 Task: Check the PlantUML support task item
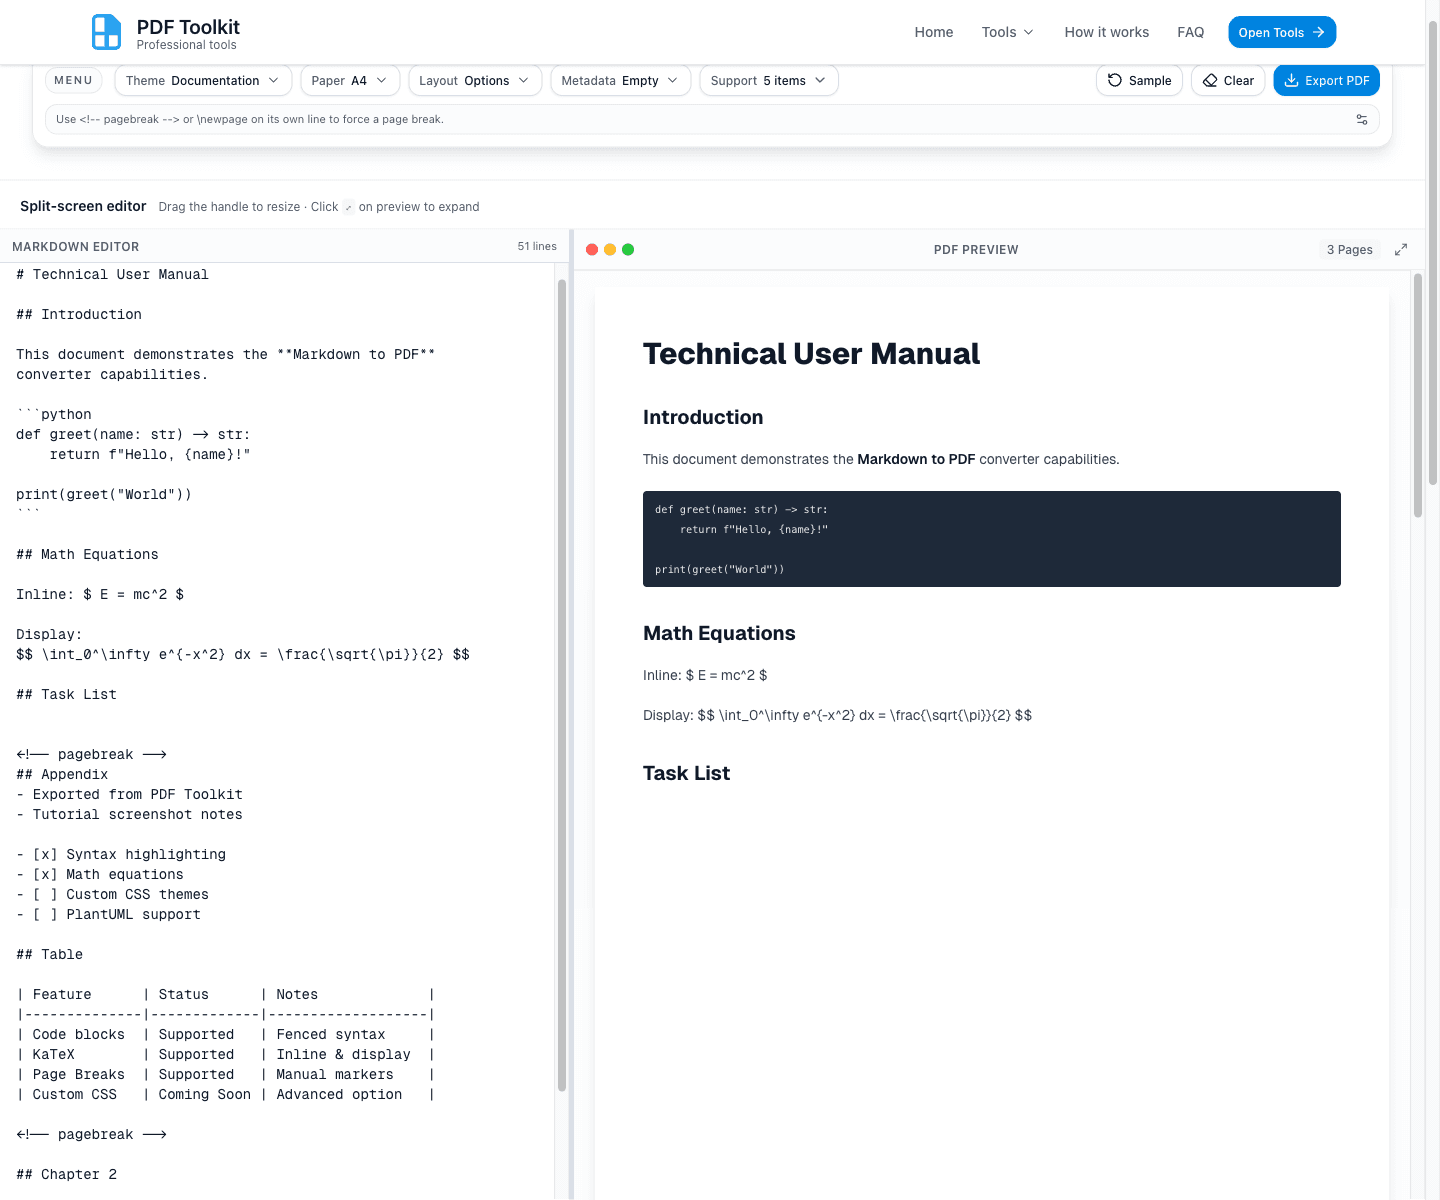point(45,914)
